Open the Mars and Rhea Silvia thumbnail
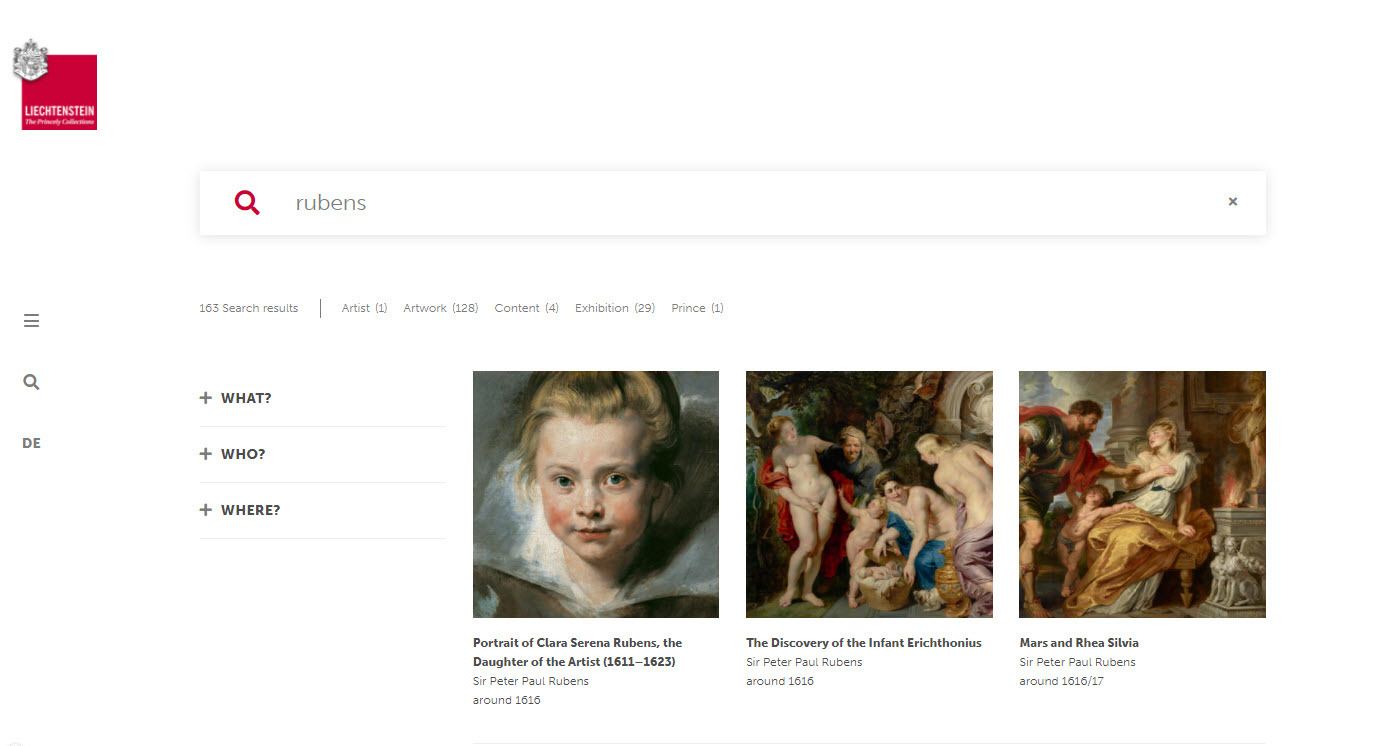 click(x=1142, y=494)
